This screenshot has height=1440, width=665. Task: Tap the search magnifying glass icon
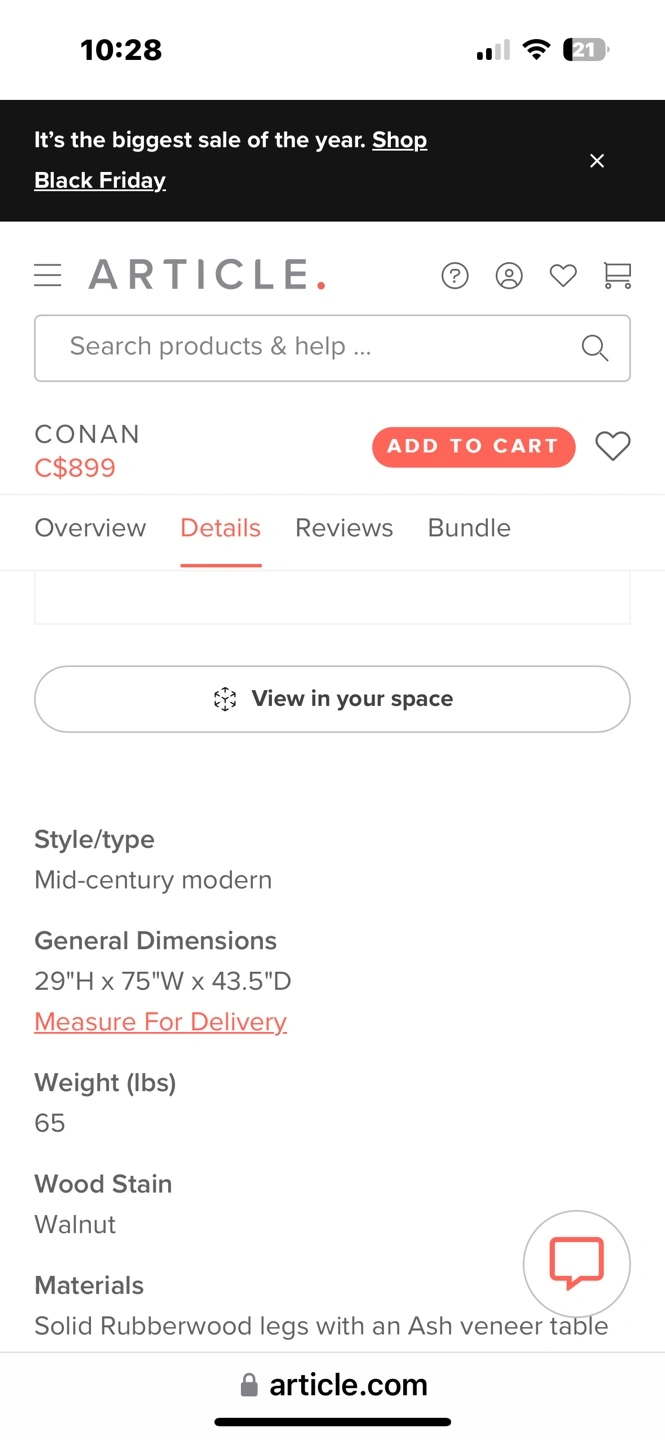(x=594, y=347)
